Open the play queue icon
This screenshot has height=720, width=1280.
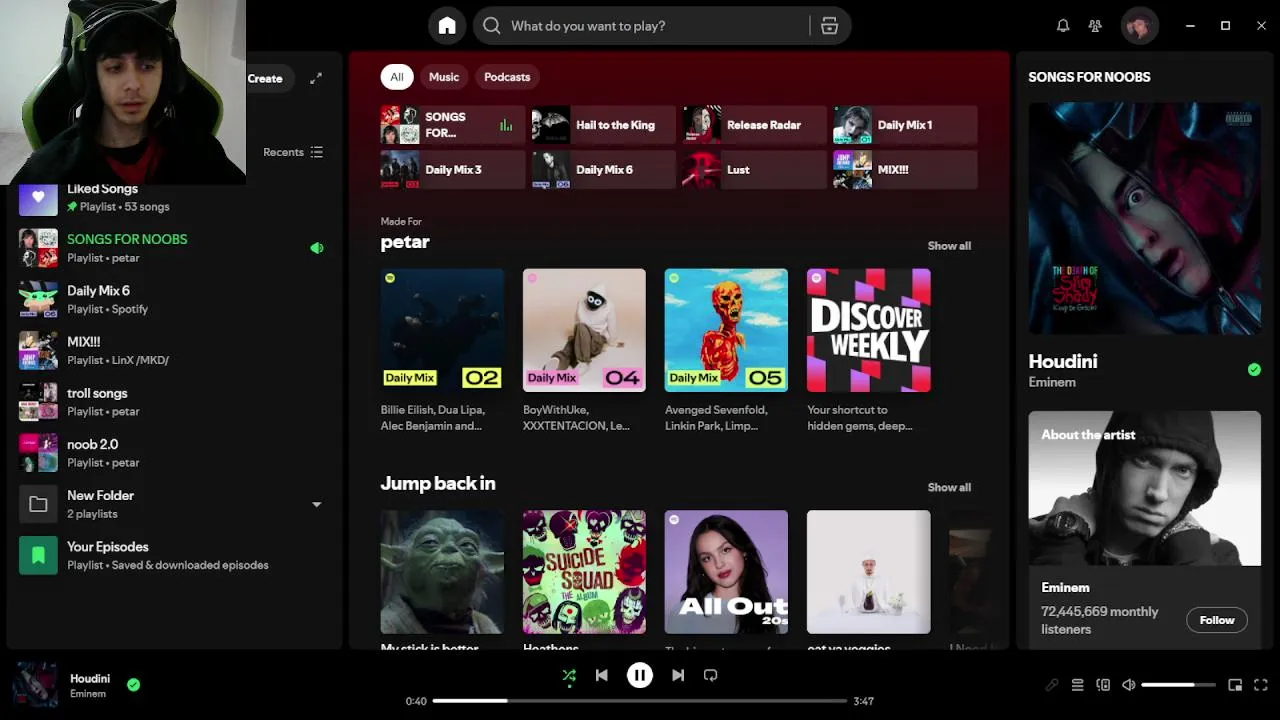[x=1077, y=685]
